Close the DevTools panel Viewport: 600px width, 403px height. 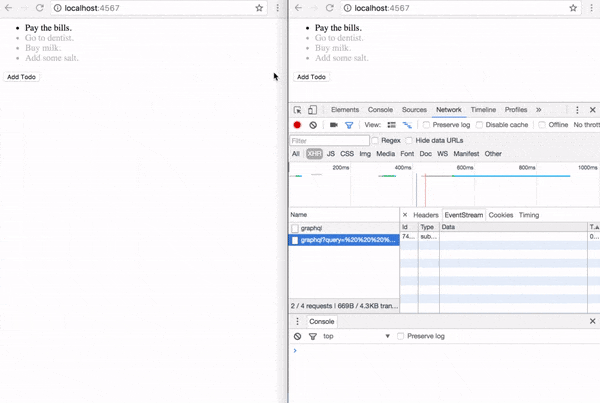coord(592,110)
